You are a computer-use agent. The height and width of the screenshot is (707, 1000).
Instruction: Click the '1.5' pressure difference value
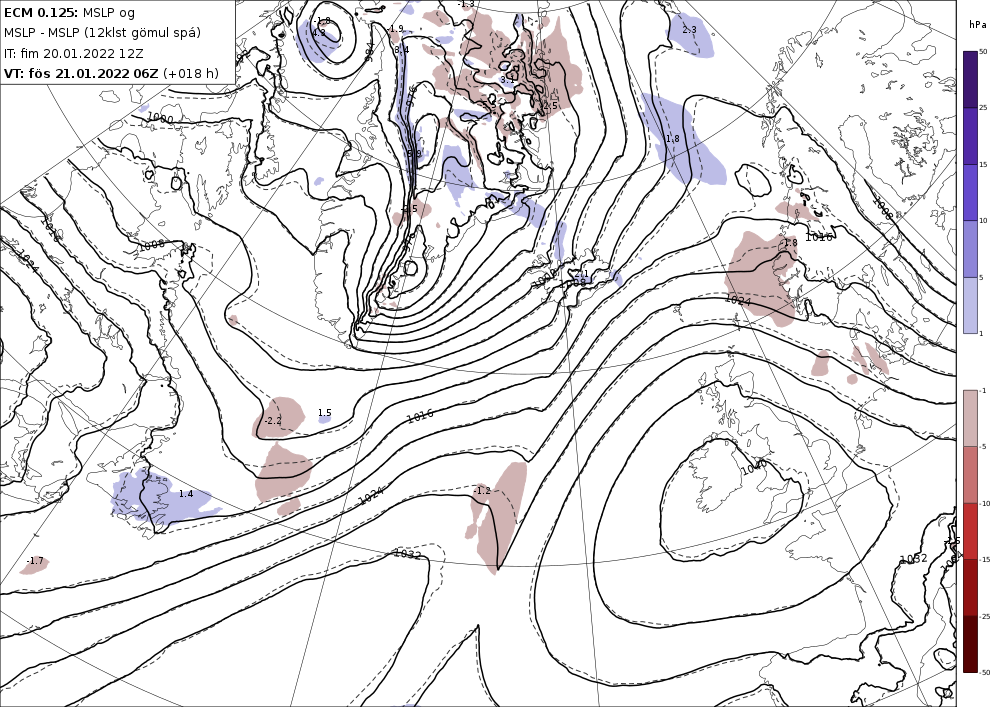pyautogui.click(x=325, y=413)
